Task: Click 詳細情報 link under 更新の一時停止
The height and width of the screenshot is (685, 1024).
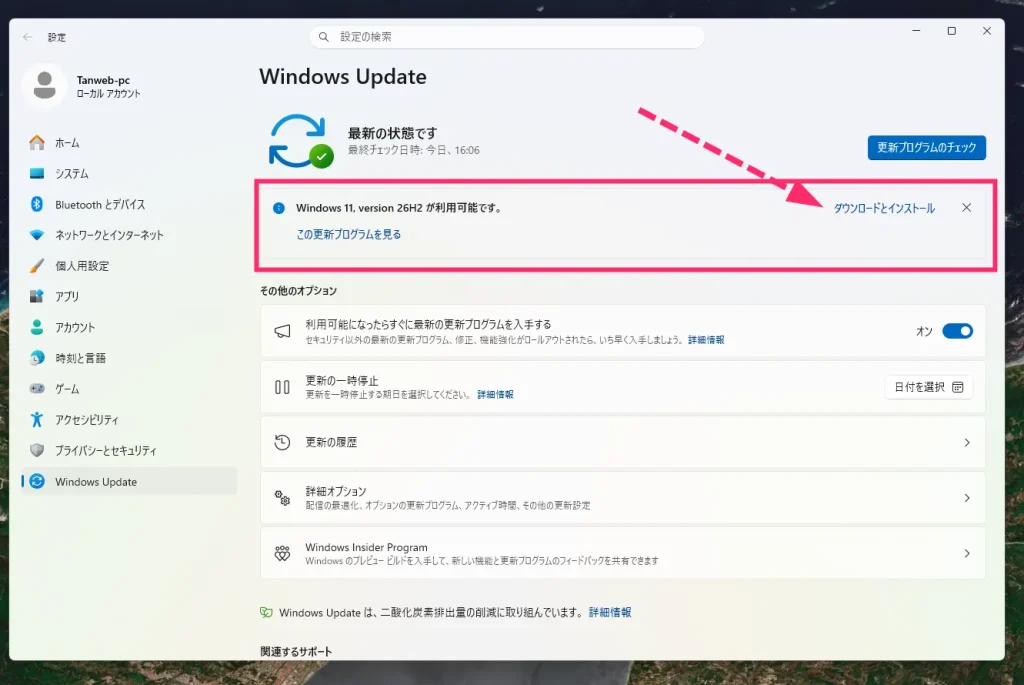Action: click(495, 394)
